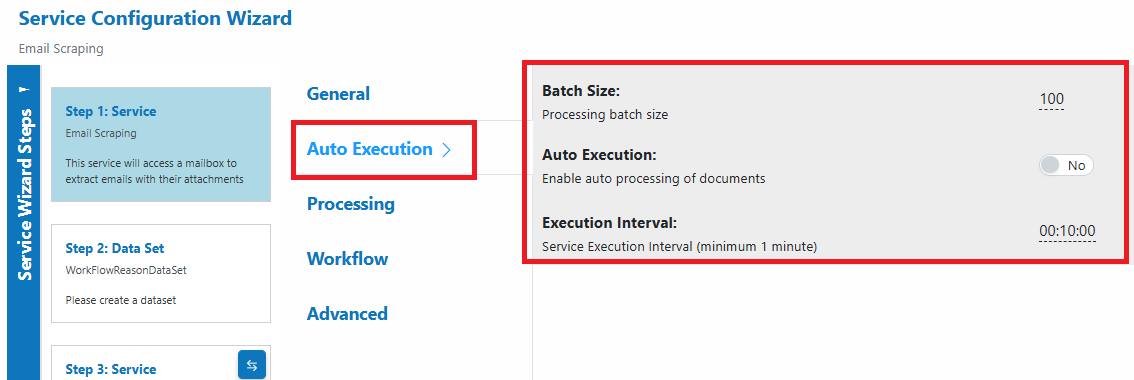
Task: Select the Step 3: Service card
Action: coord(161,363)
